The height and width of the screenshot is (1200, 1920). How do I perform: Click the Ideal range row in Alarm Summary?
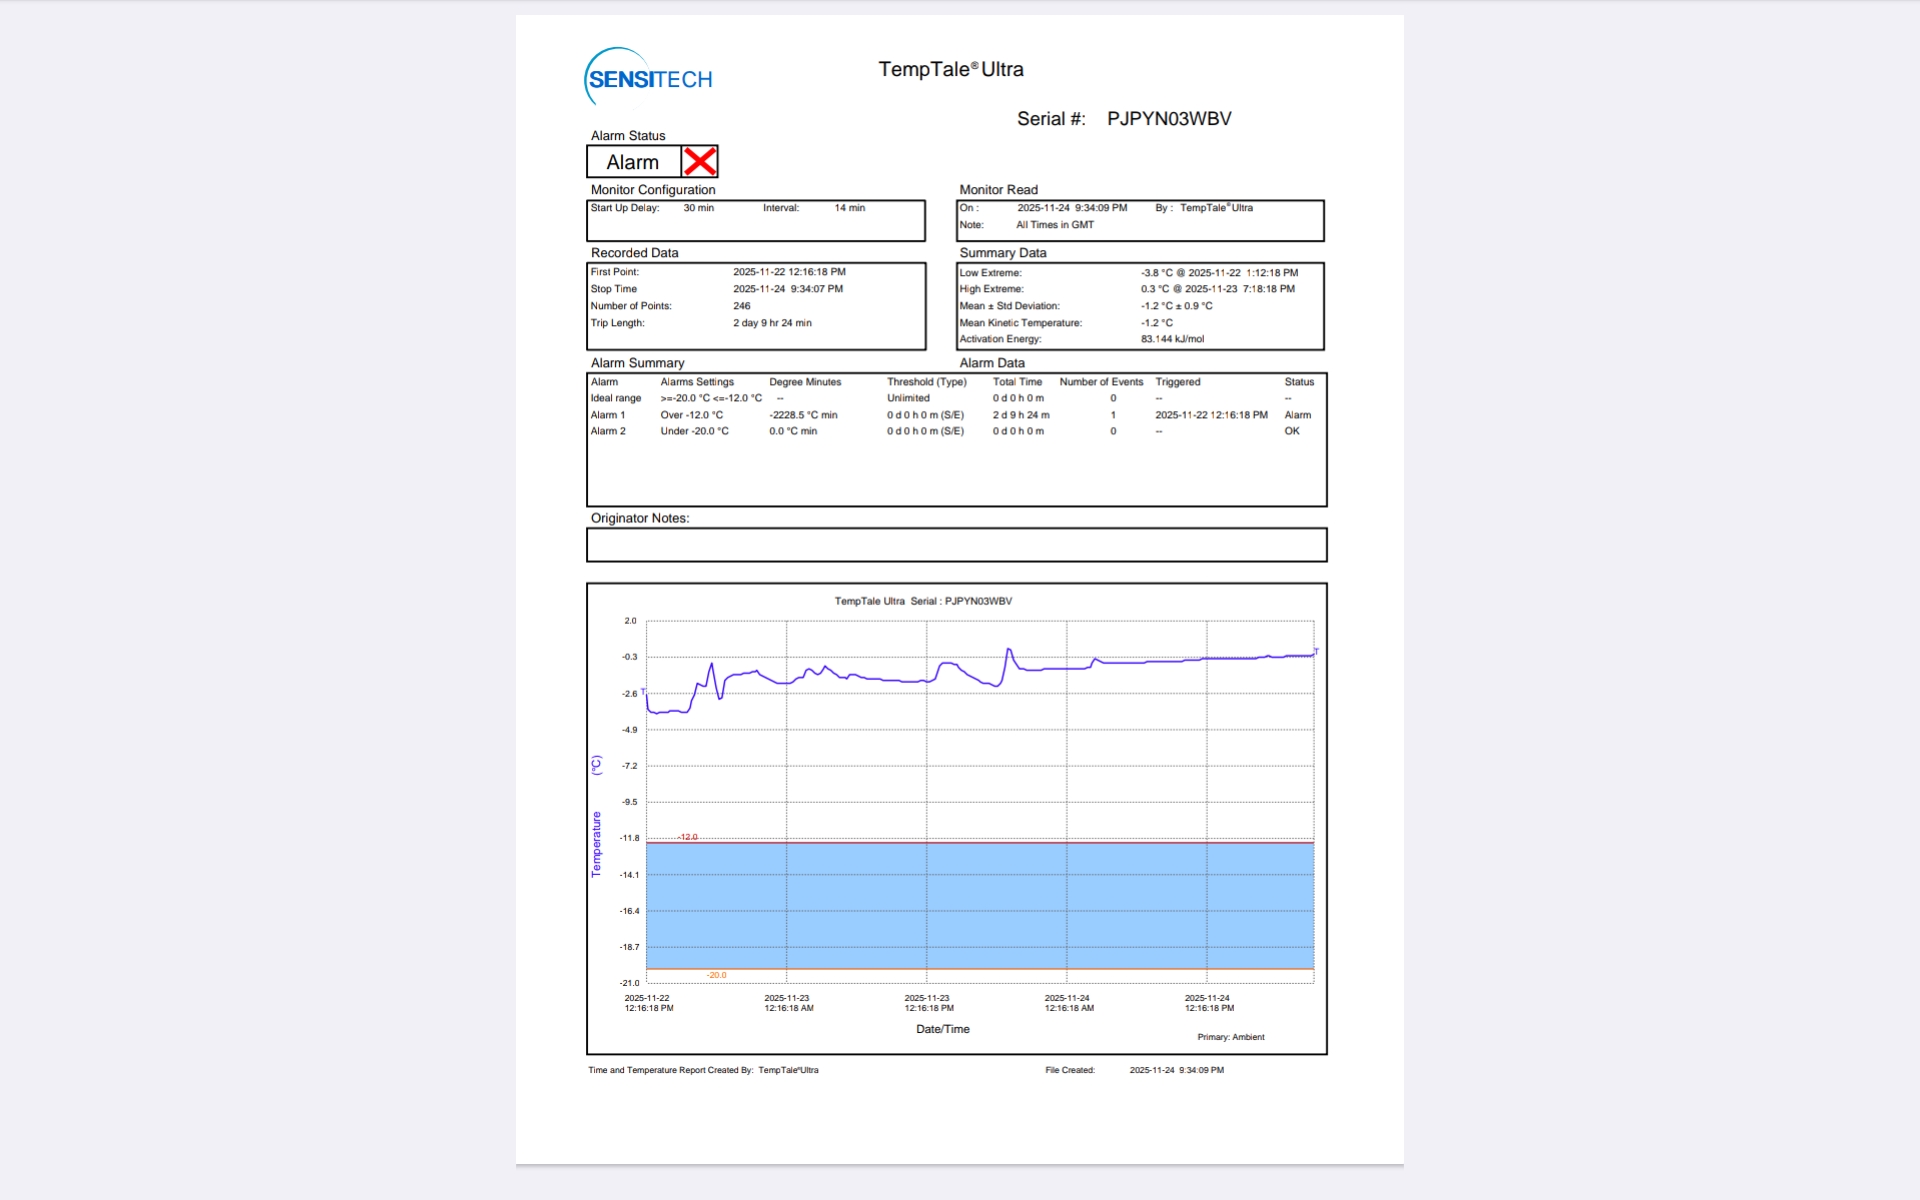pos(615,398)
